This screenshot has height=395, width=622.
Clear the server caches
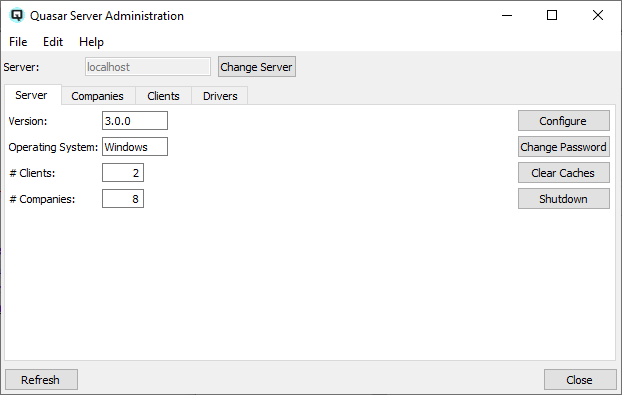click(564, 173)
